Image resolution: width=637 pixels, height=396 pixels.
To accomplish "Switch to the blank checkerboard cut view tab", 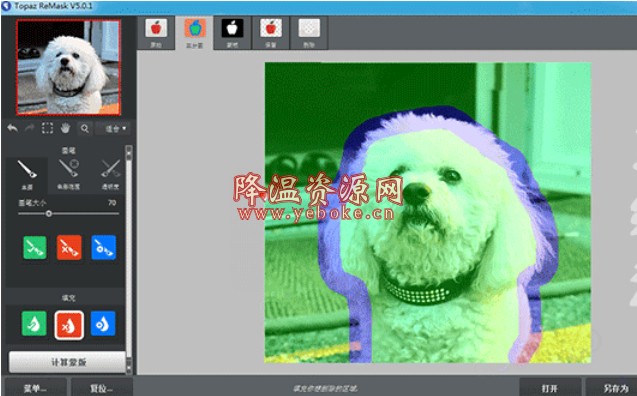I will tap(309, 33).
